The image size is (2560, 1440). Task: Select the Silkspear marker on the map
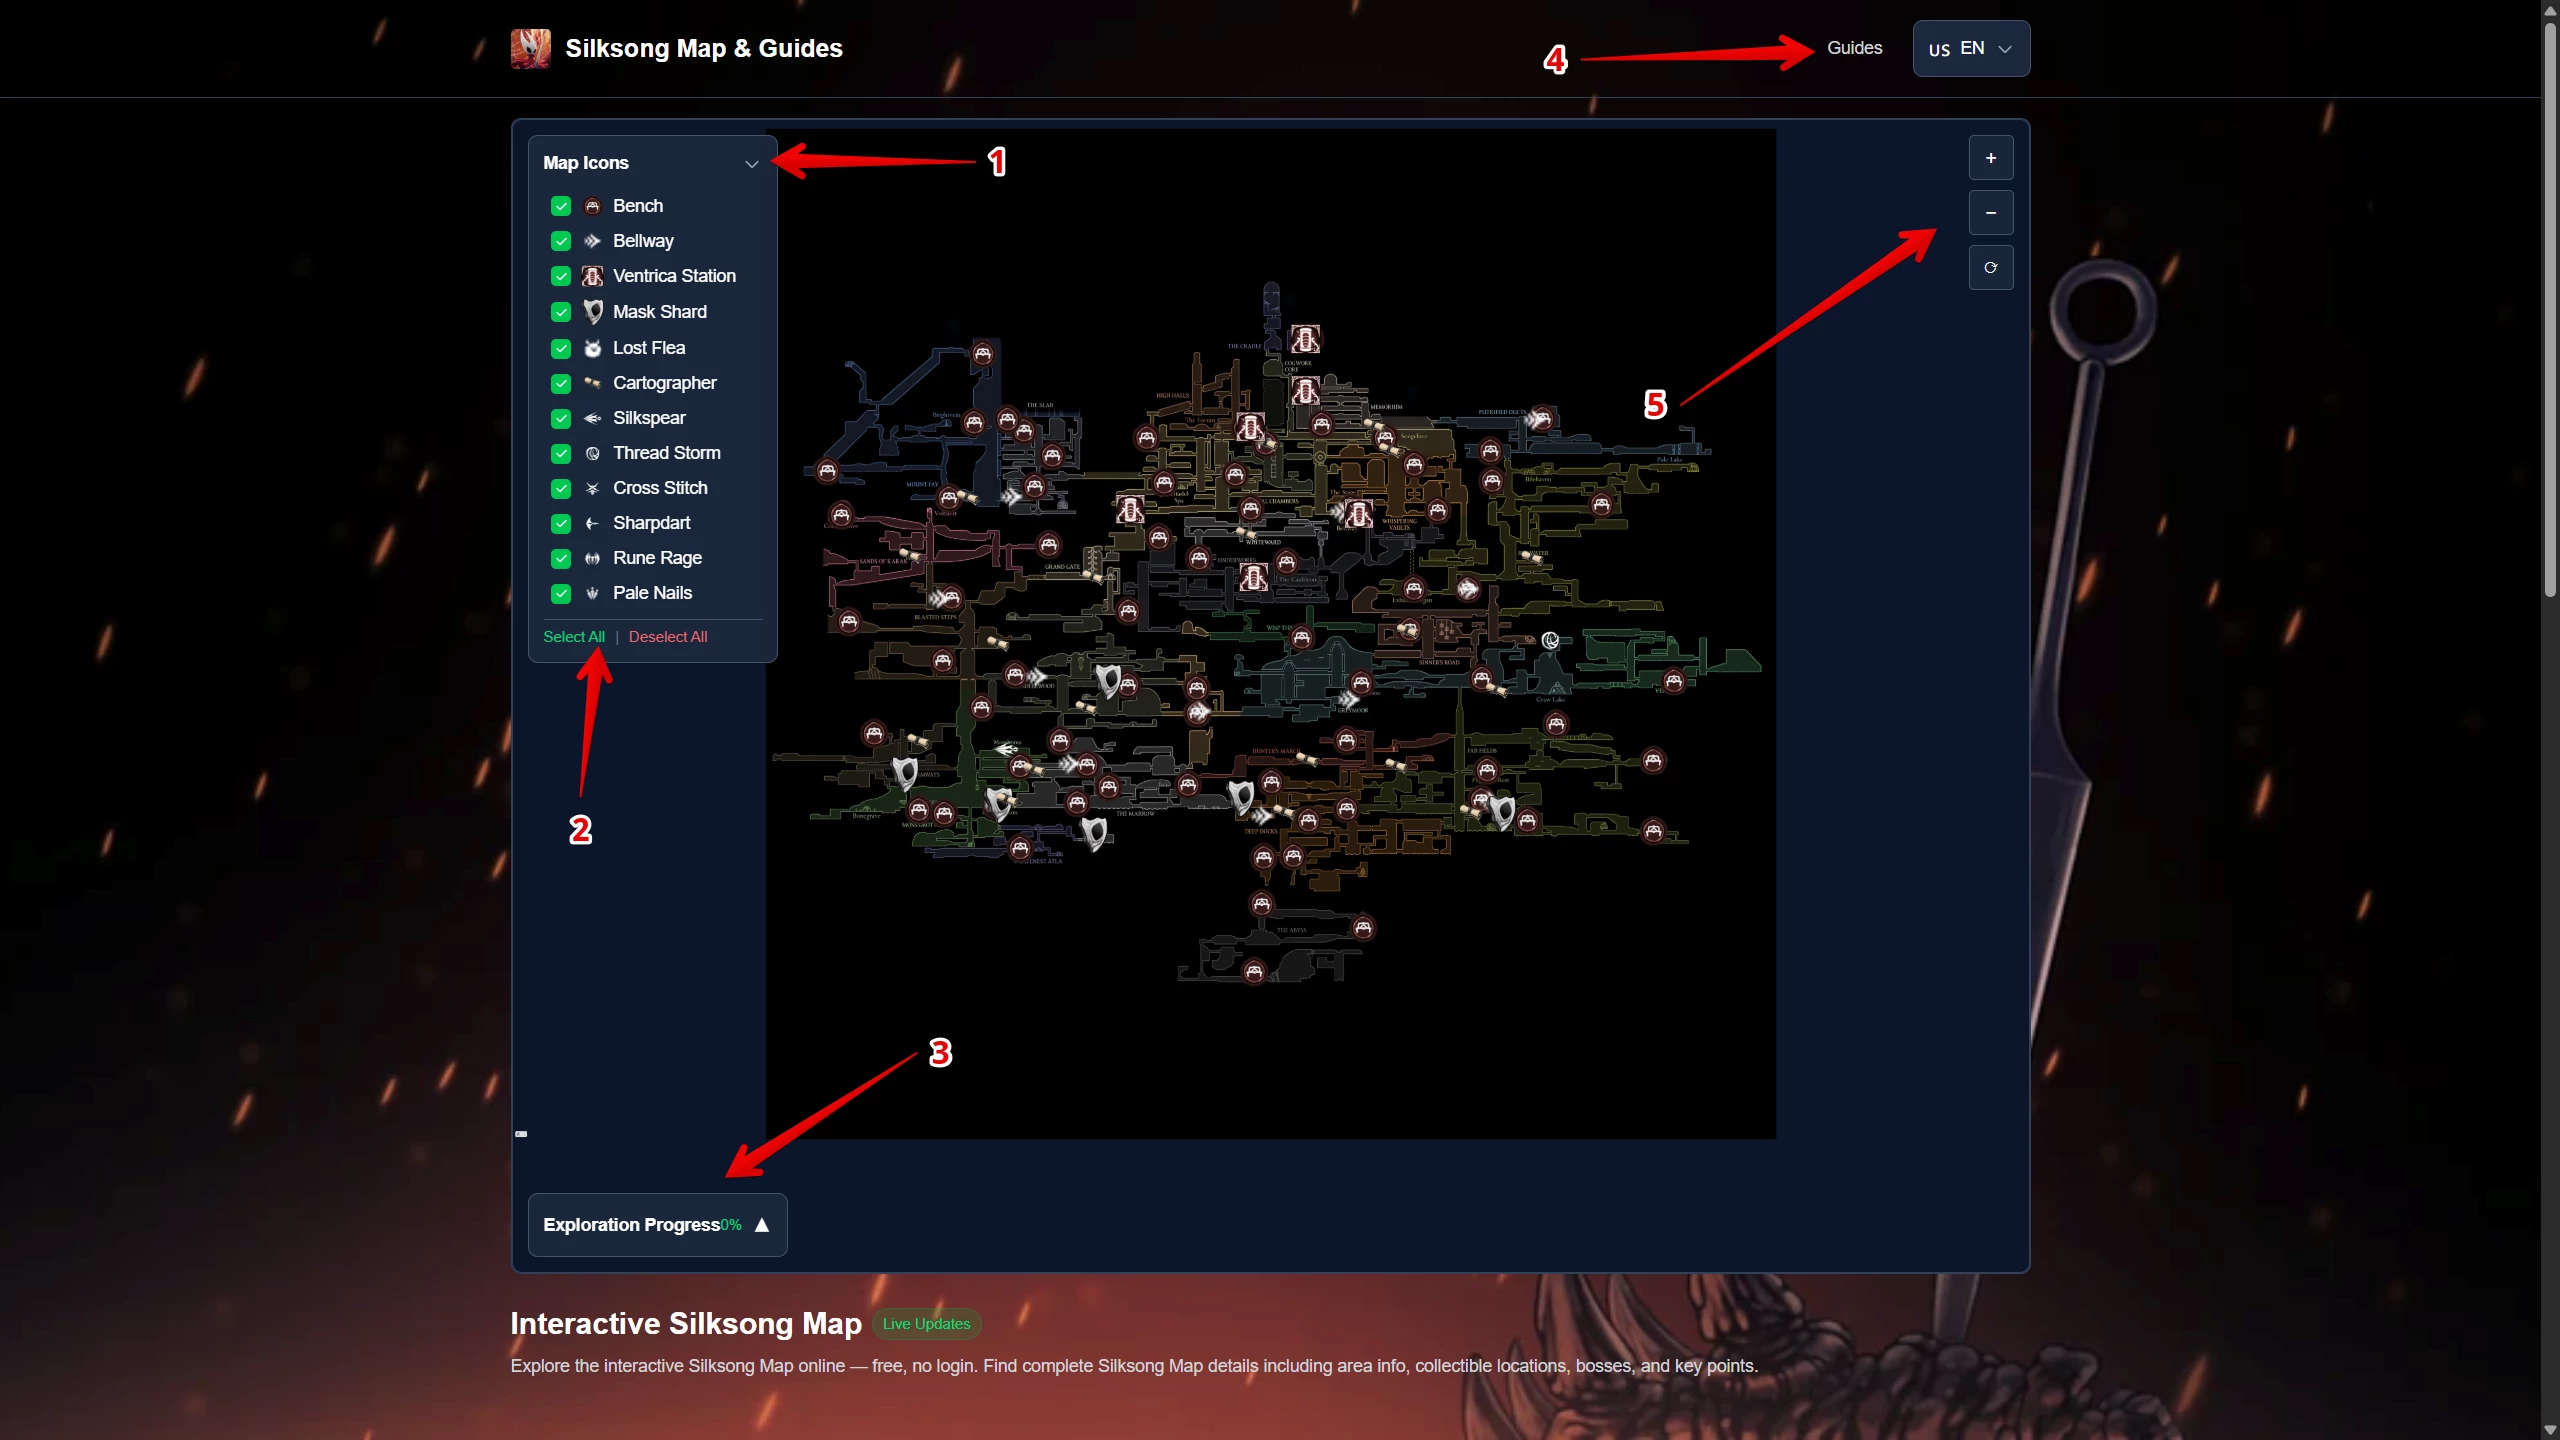pyautogui.click(x=1006, y=749)
